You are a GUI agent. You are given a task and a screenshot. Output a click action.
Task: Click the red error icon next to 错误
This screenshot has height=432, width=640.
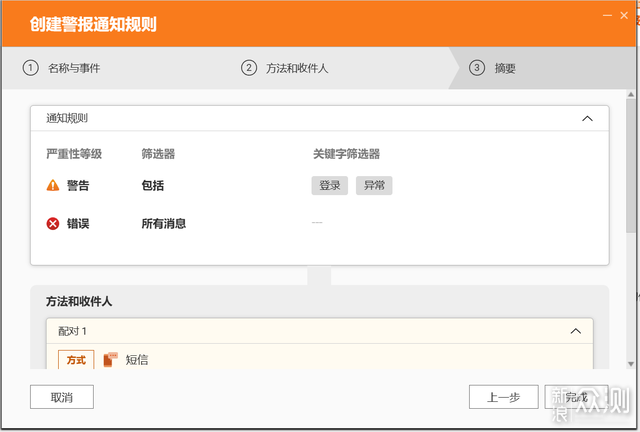point(53,224)
